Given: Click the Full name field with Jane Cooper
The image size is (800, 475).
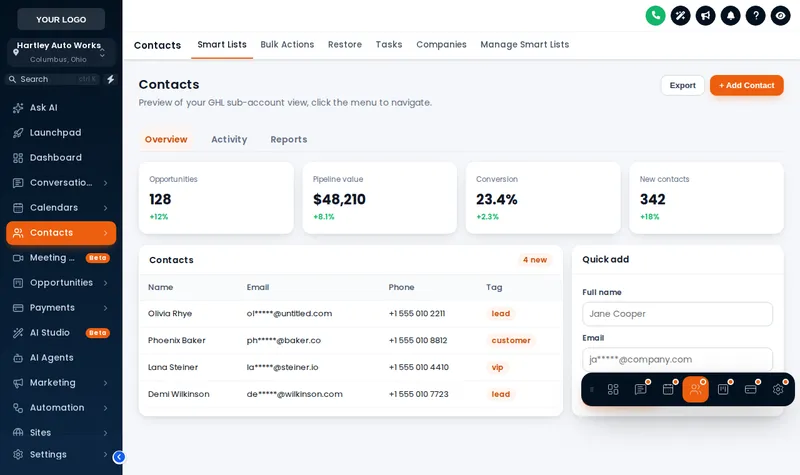Looking at the screenshot, I should tap(677, 314).
